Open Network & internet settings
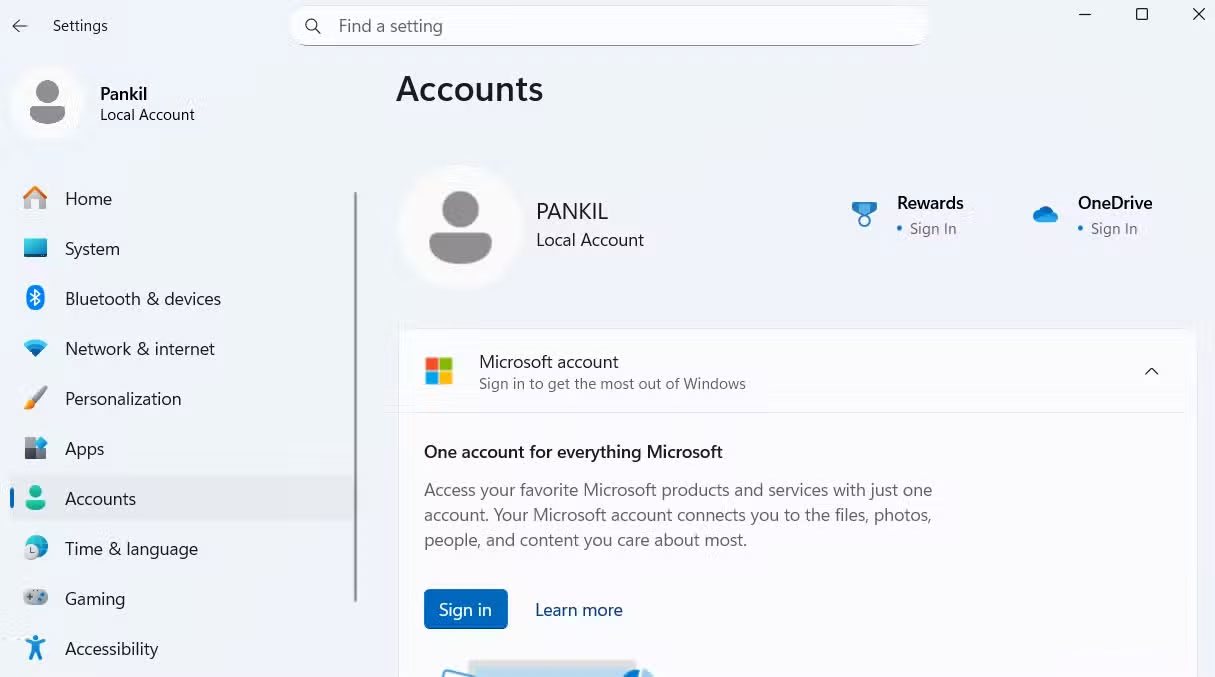This screenshot has height=677, width=1215. pos(140,348)
